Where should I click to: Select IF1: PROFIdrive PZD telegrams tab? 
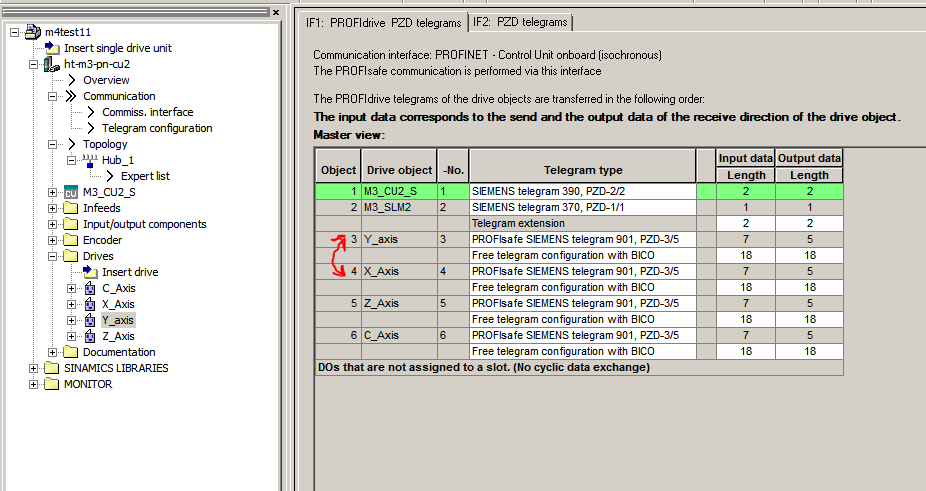pos(384,22)
